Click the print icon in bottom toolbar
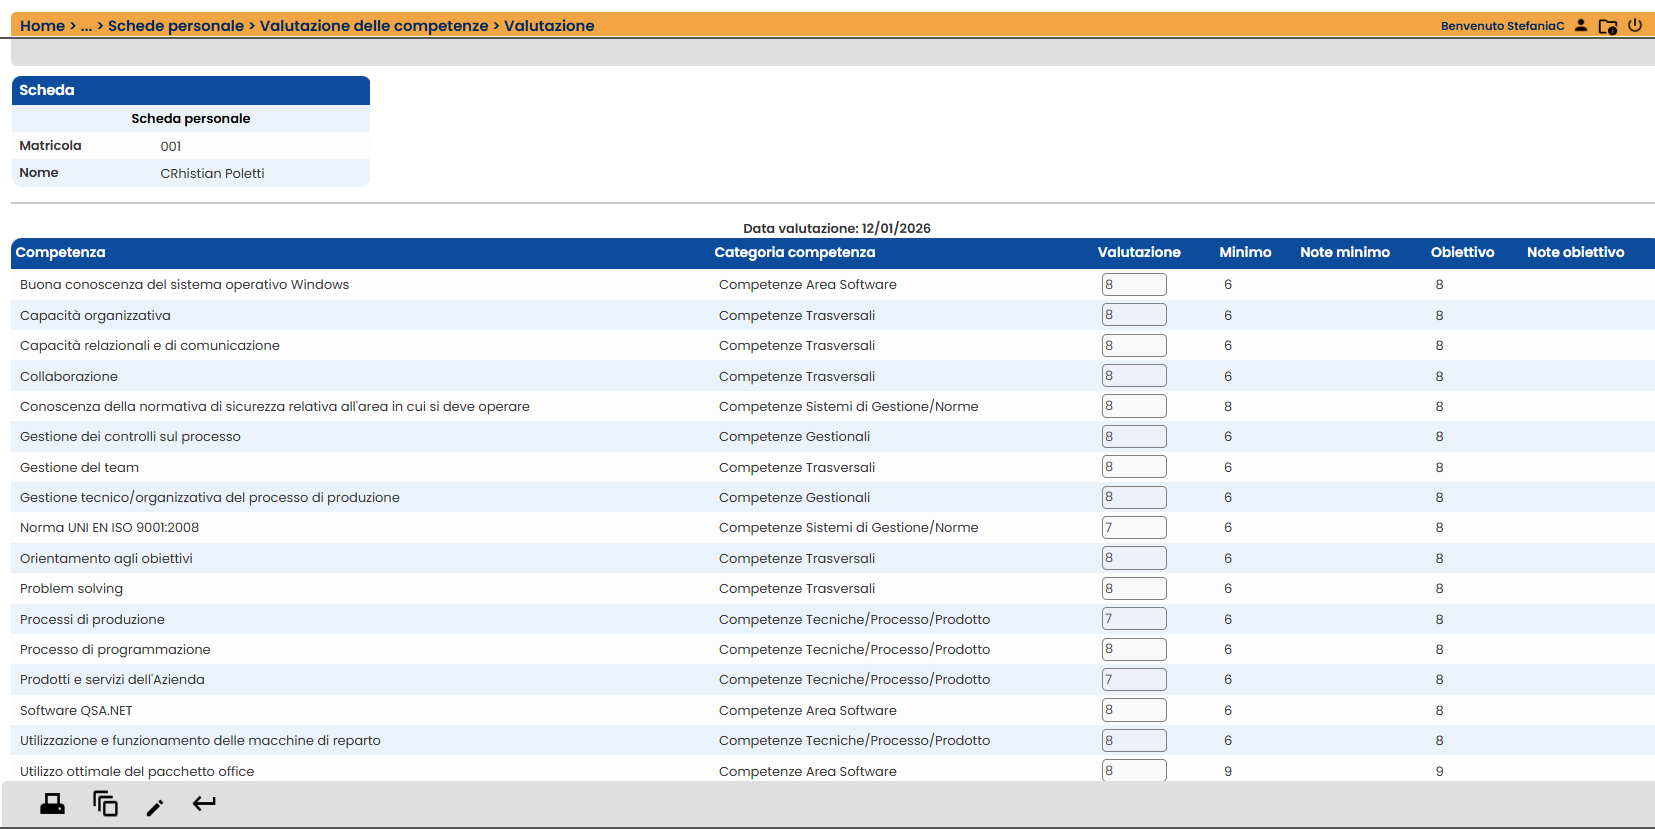The image size is (1655, 829). pyautogui.click(x=53, y=804)
